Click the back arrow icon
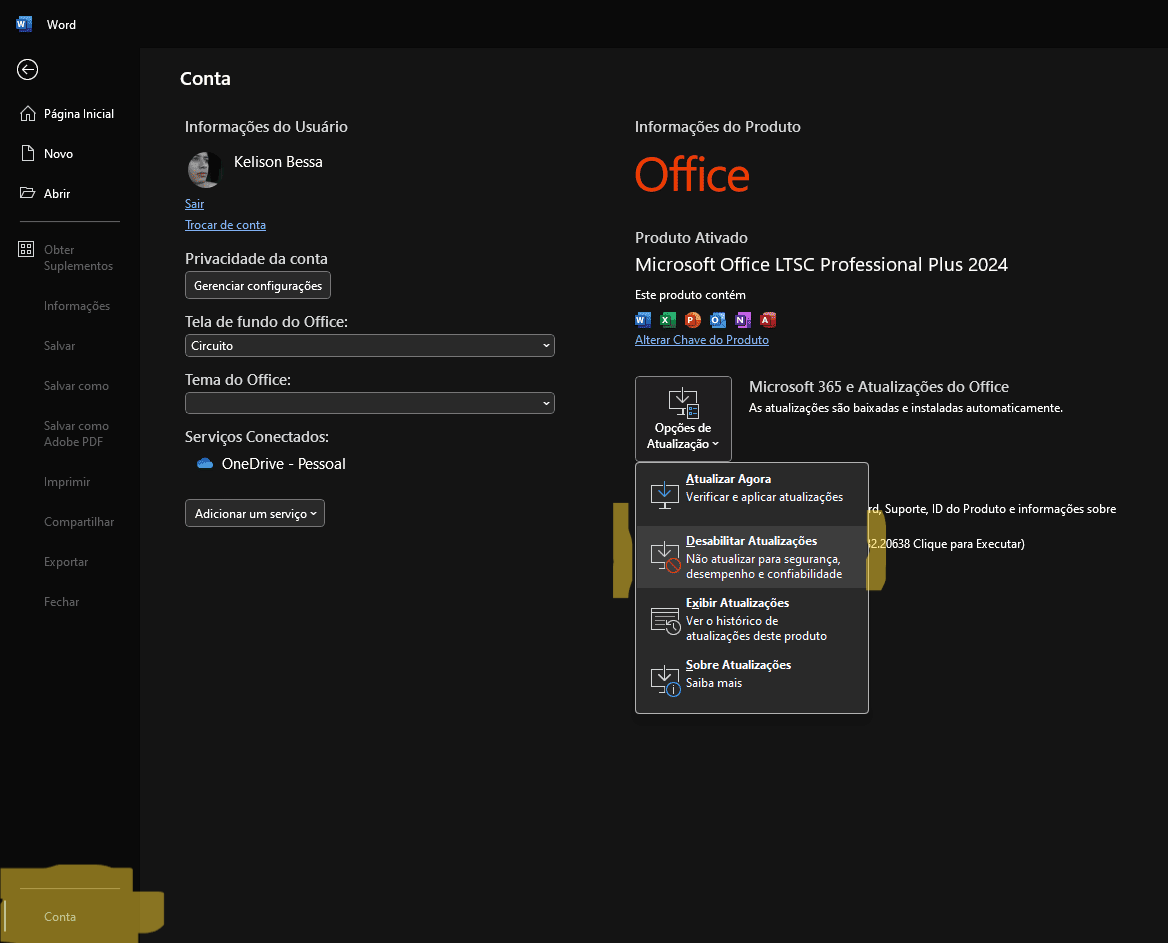The height and width of the screenshot is (943, 1168). click(x=28, y=69)
